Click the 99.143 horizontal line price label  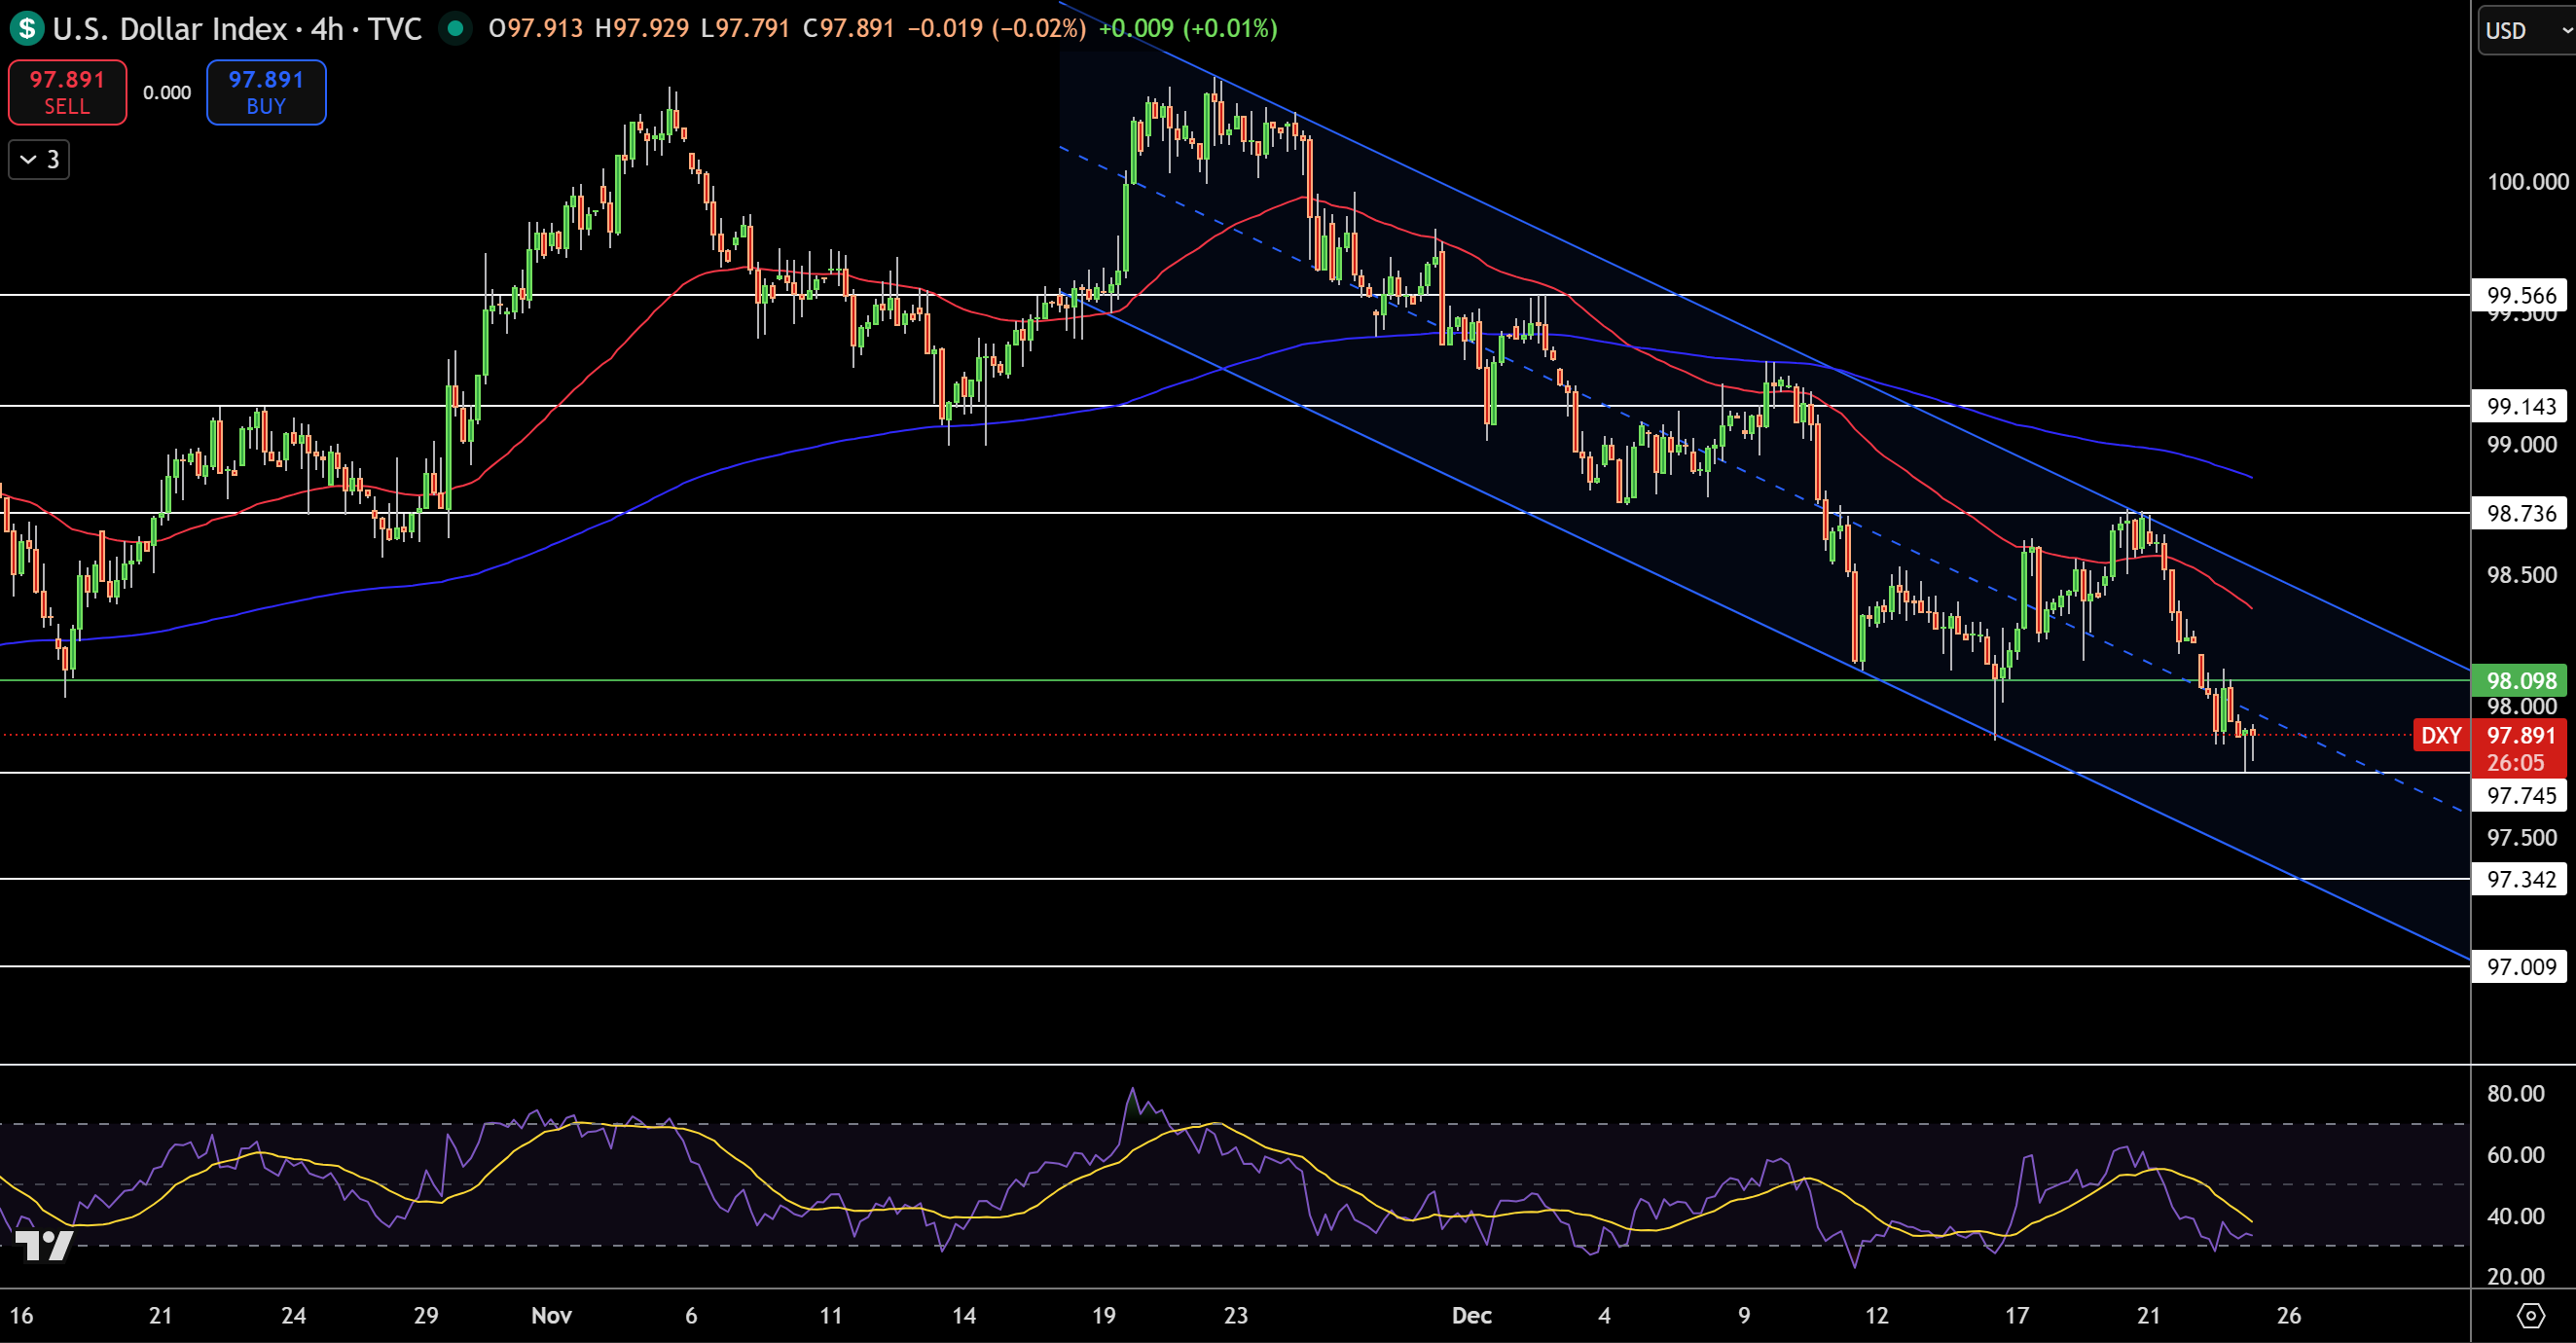pos(2521,406)
